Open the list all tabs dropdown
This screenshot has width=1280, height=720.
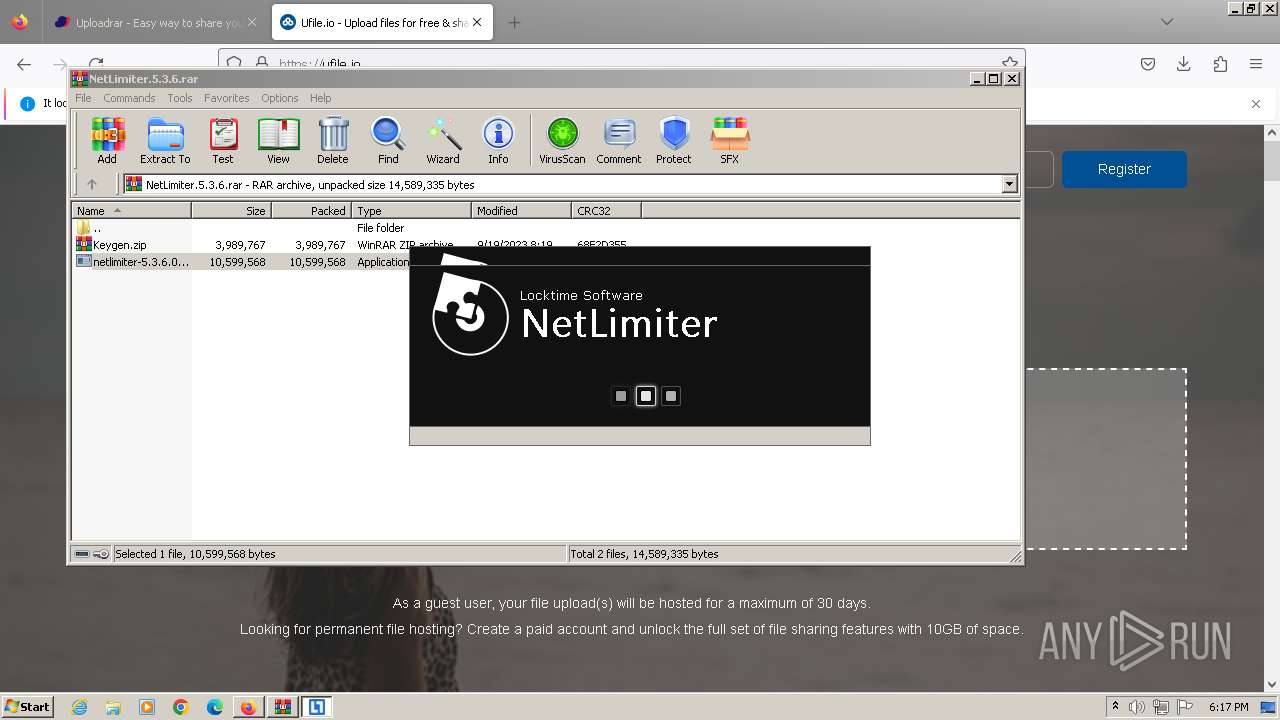1167,22
